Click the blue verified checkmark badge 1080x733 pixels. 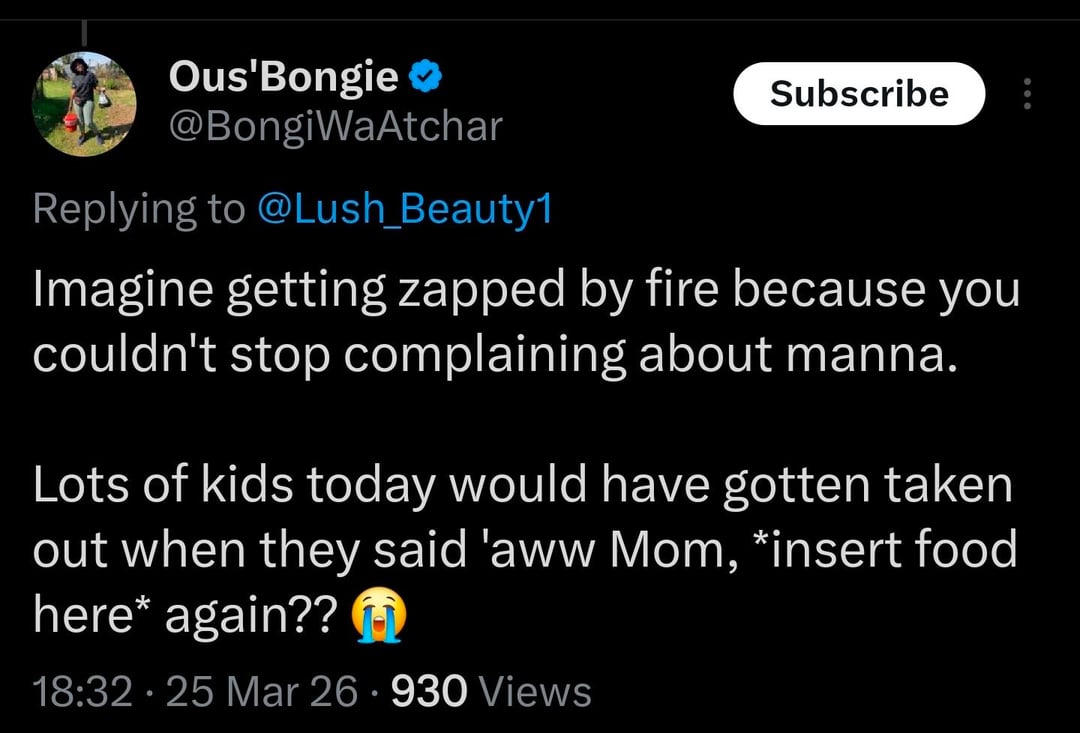click(x=428, y=77)
